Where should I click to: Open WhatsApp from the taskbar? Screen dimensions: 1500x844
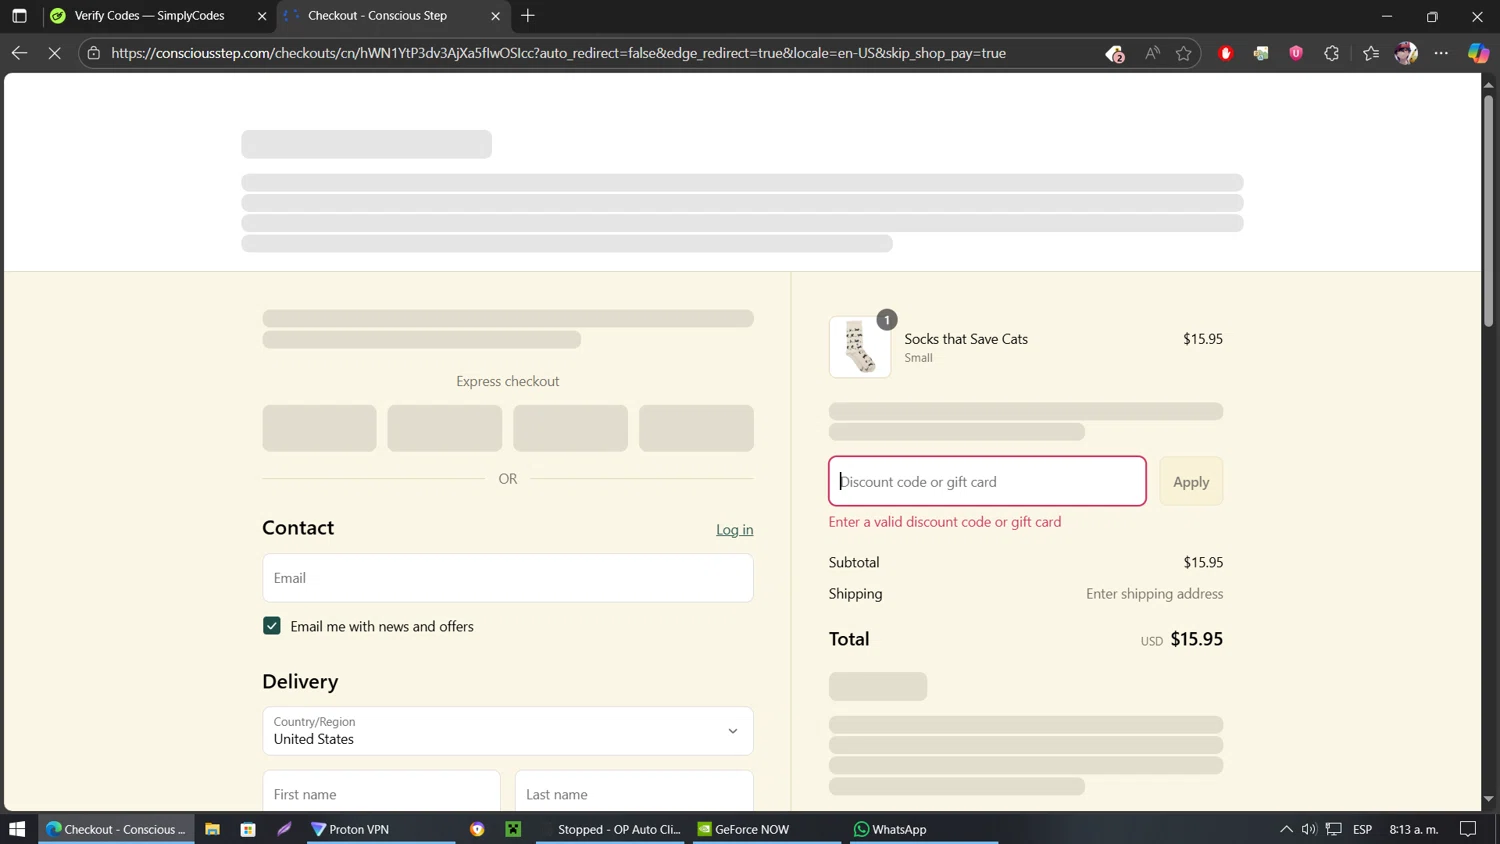coord(924,829)
